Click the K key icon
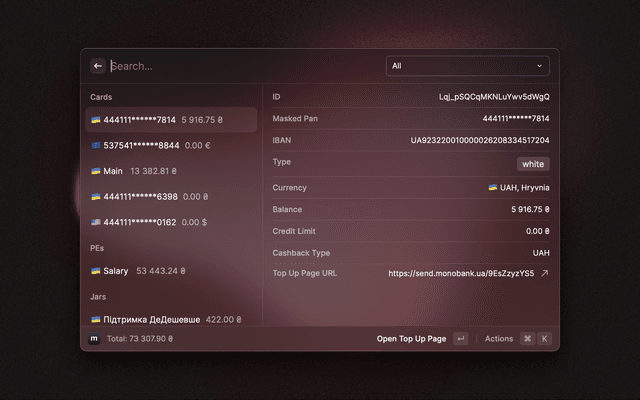 coord(545,339)
